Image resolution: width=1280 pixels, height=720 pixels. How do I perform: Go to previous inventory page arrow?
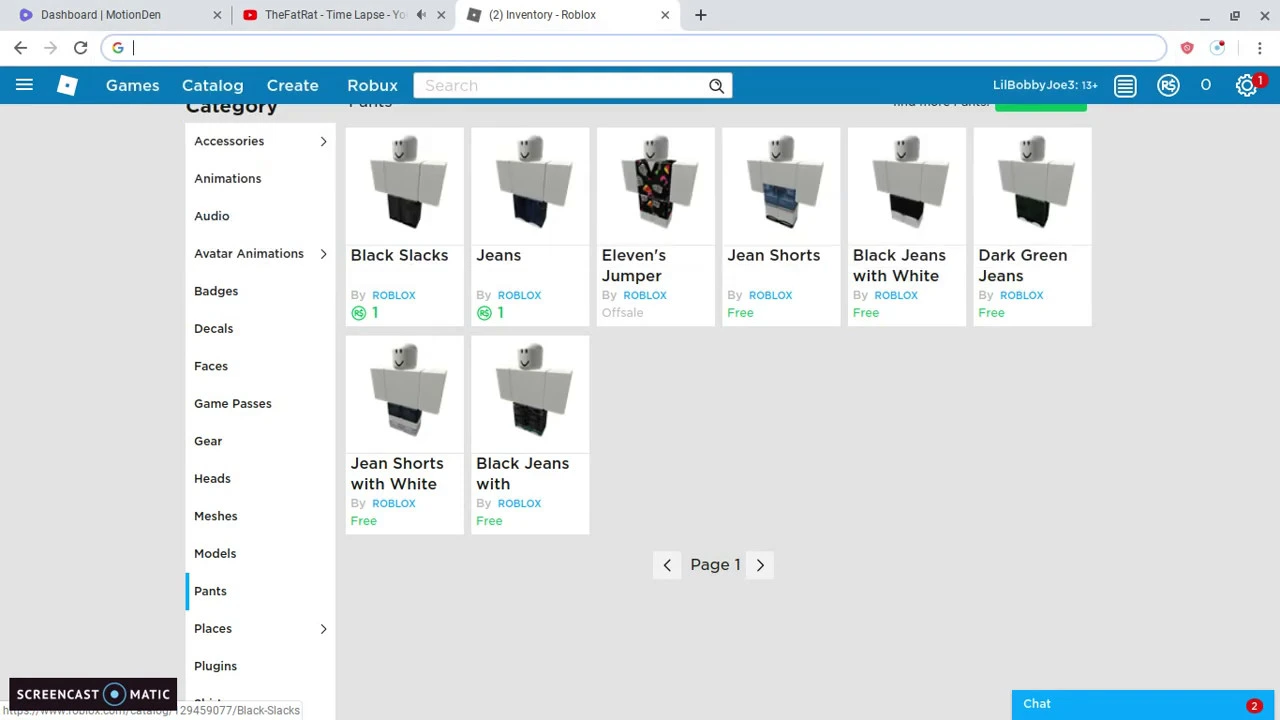click(x=667, y=565)
